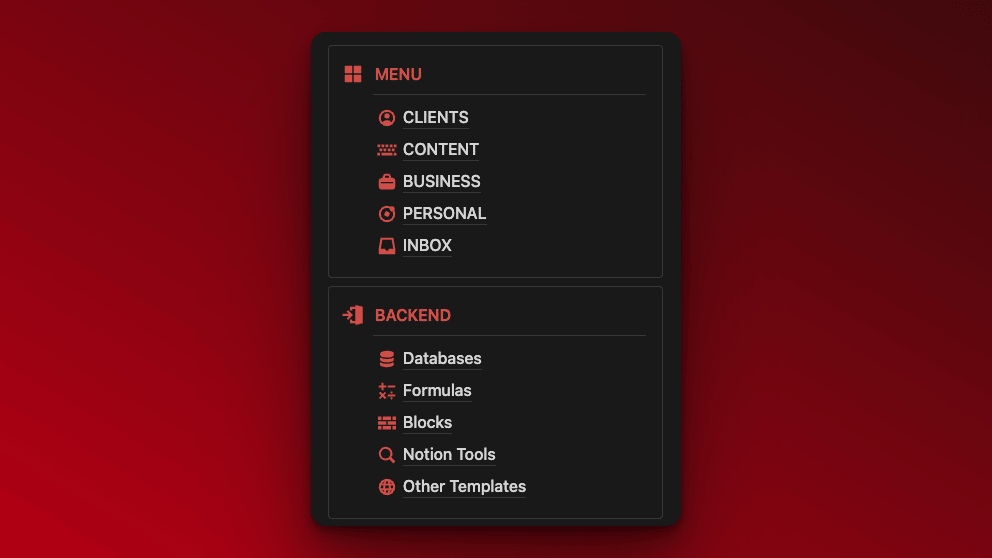Open the Notion Tools link
The image size is (992, 558).
pos(449,455)
